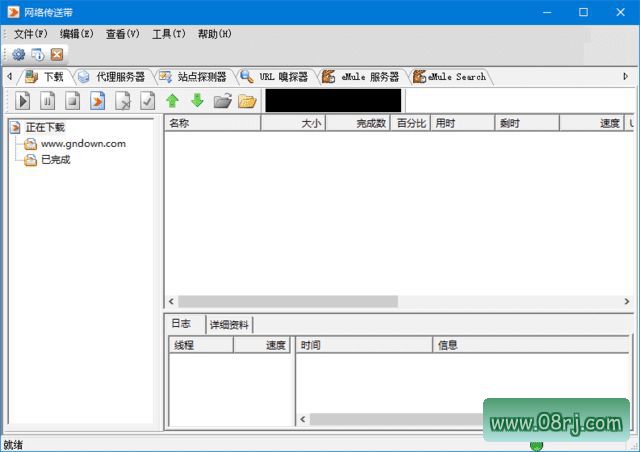Sort by the 完成数 column header

coord(358,123)
